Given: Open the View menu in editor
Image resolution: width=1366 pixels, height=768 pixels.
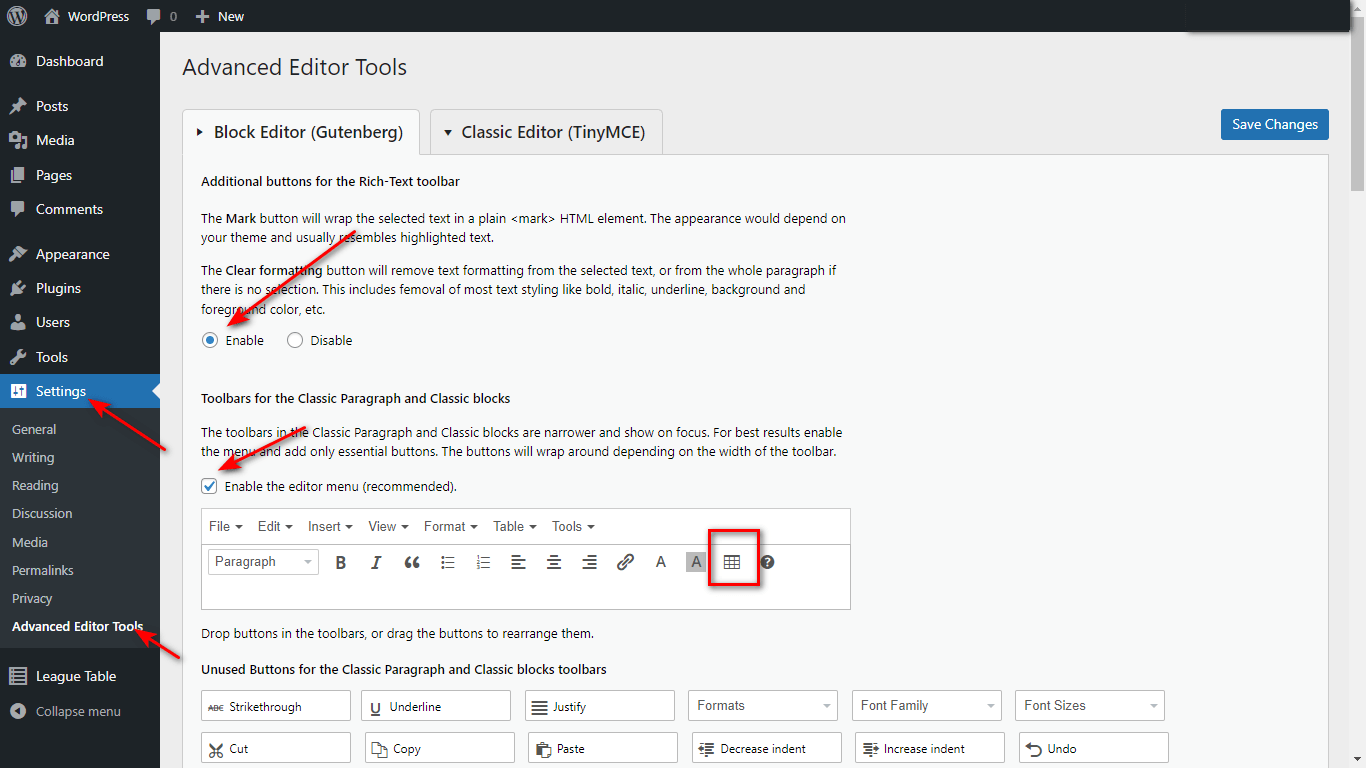Looking at the screenshot, I should [388, 526].
